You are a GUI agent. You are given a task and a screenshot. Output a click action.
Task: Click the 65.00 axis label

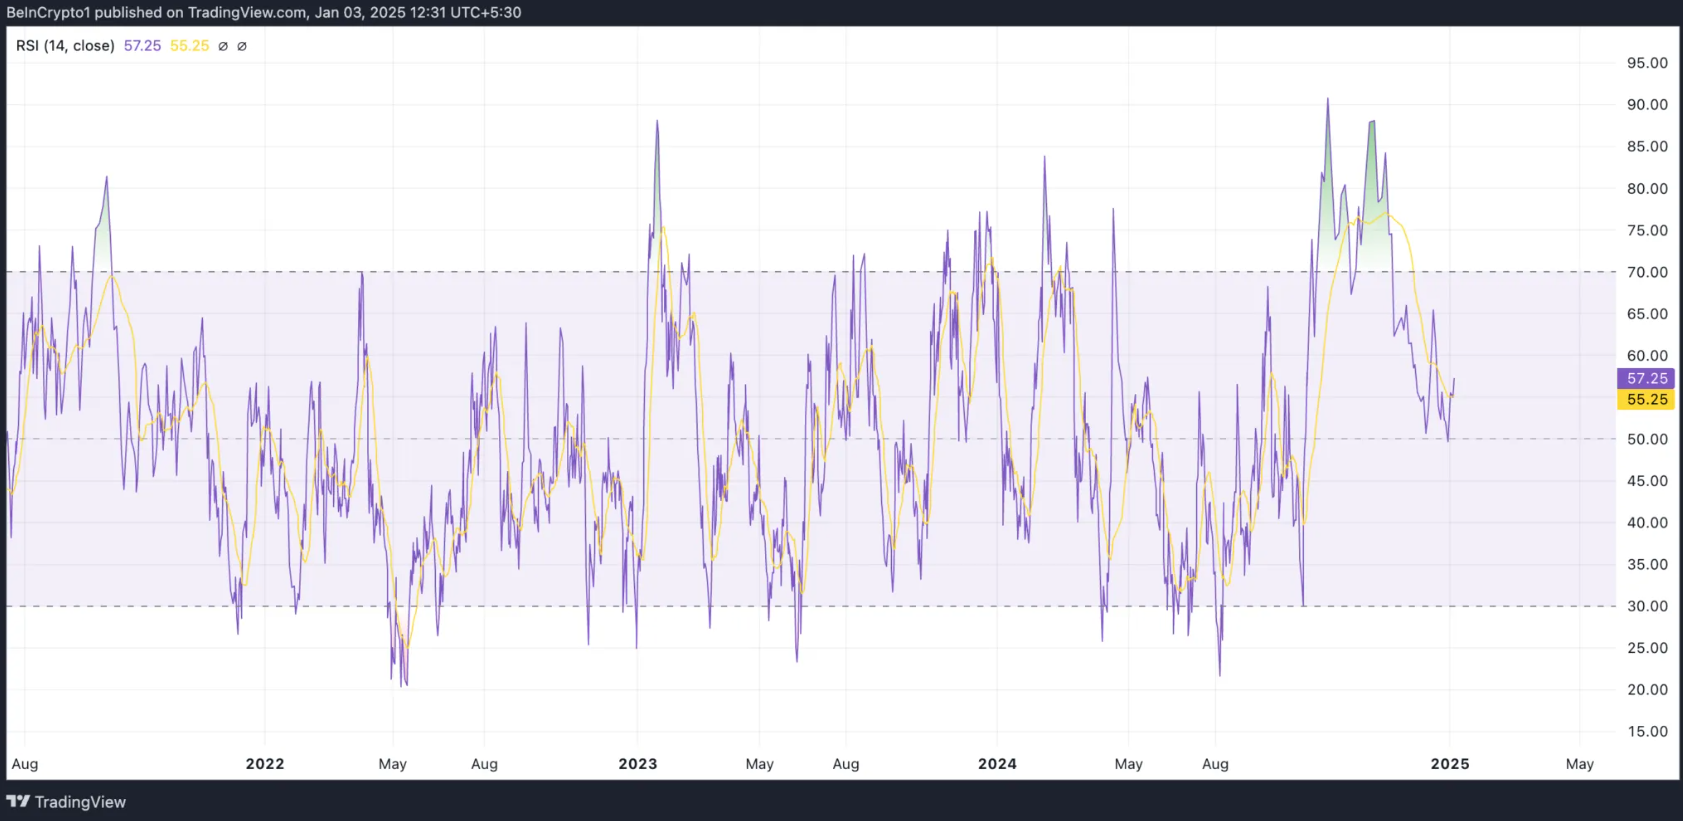coord(1647,314)
